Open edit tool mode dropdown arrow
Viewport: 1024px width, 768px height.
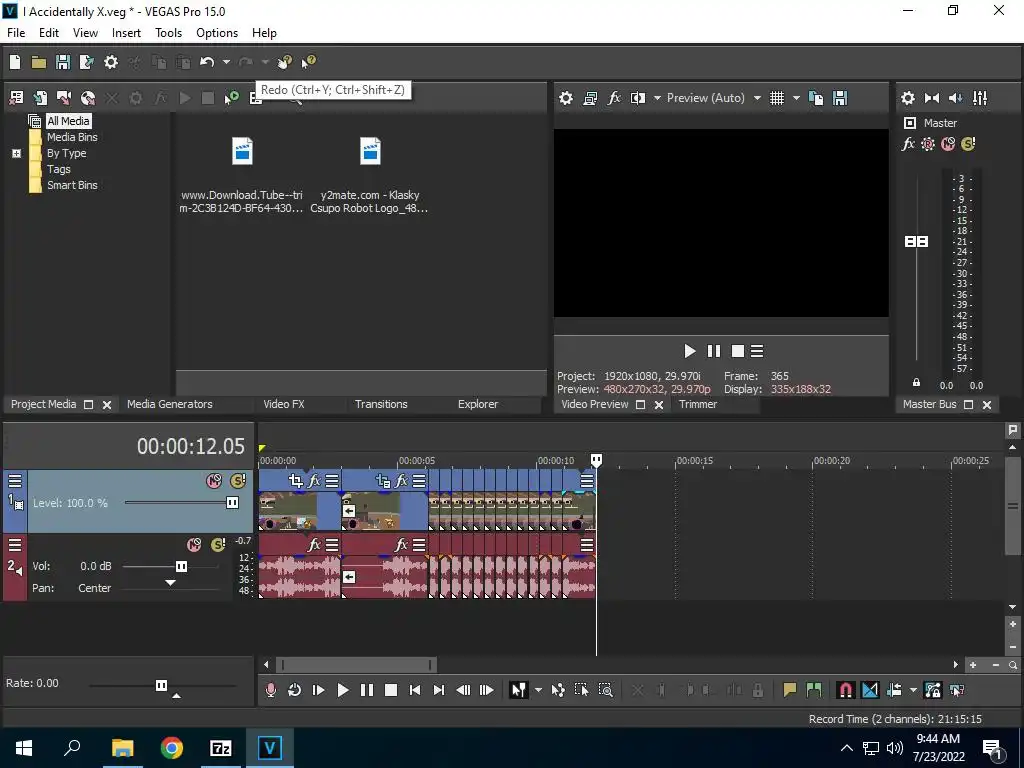[538, 690]
